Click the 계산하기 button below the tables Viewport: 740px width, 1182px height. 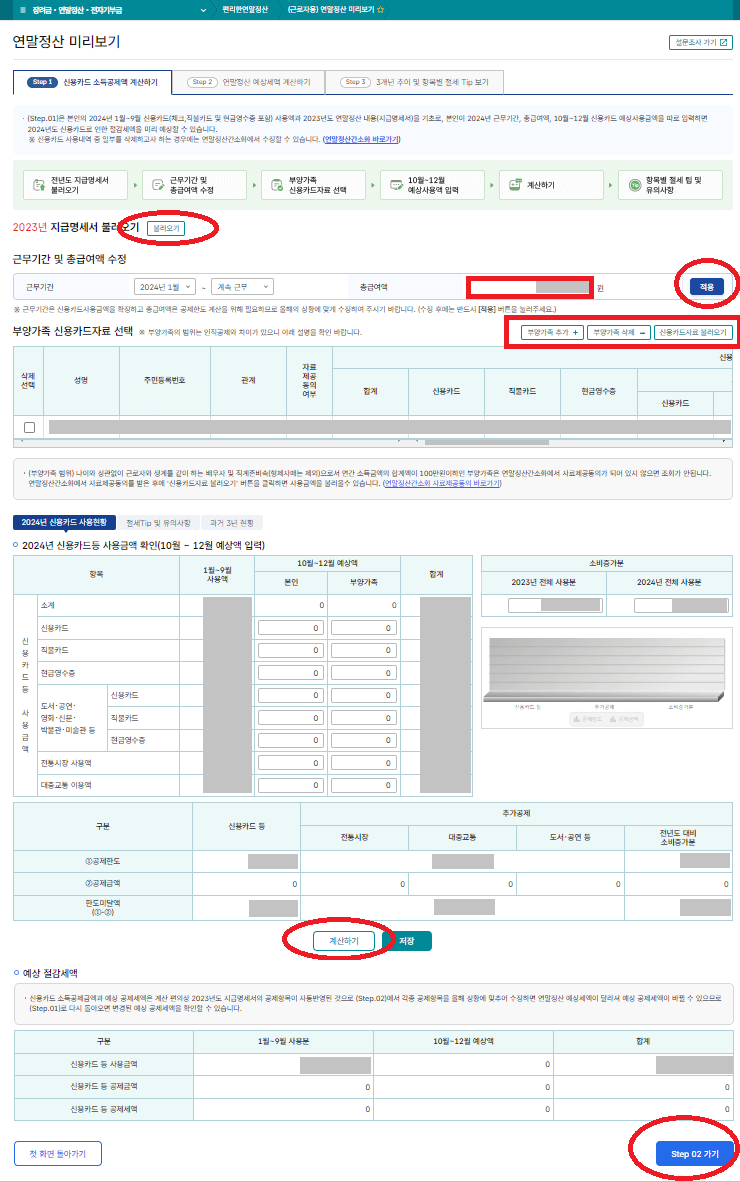tap(343, 941)
